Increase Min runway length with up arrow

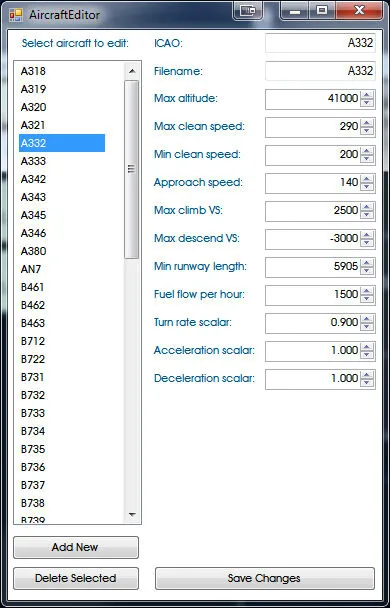point(367,263)
